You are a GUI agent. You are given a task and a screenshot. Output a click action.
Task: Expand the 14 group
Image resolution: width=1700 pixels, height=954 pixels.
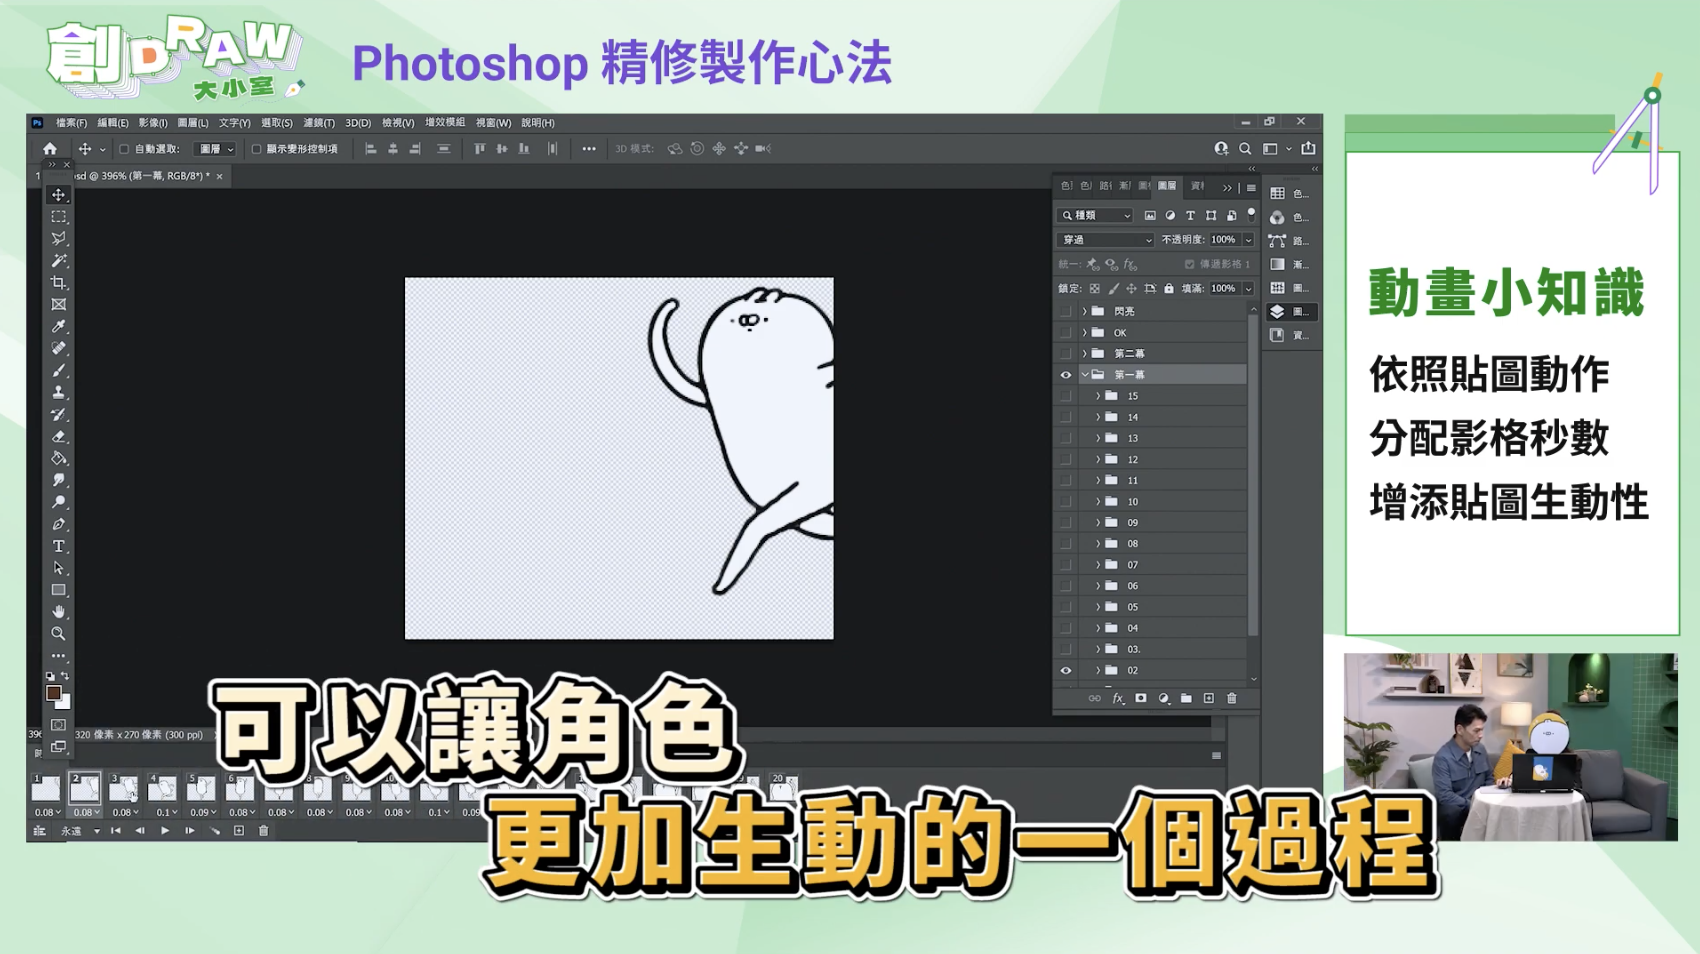click(1098, 417)
